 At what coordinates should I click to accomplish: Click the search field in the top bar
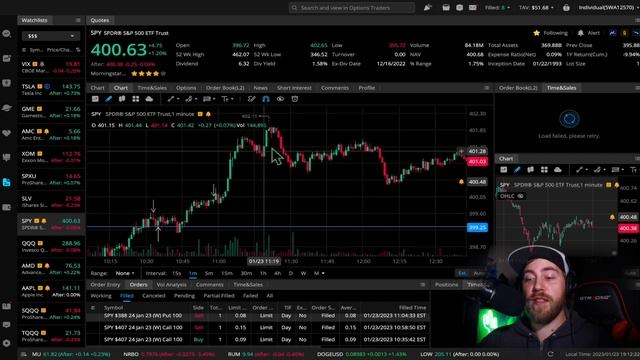[352, 7]
